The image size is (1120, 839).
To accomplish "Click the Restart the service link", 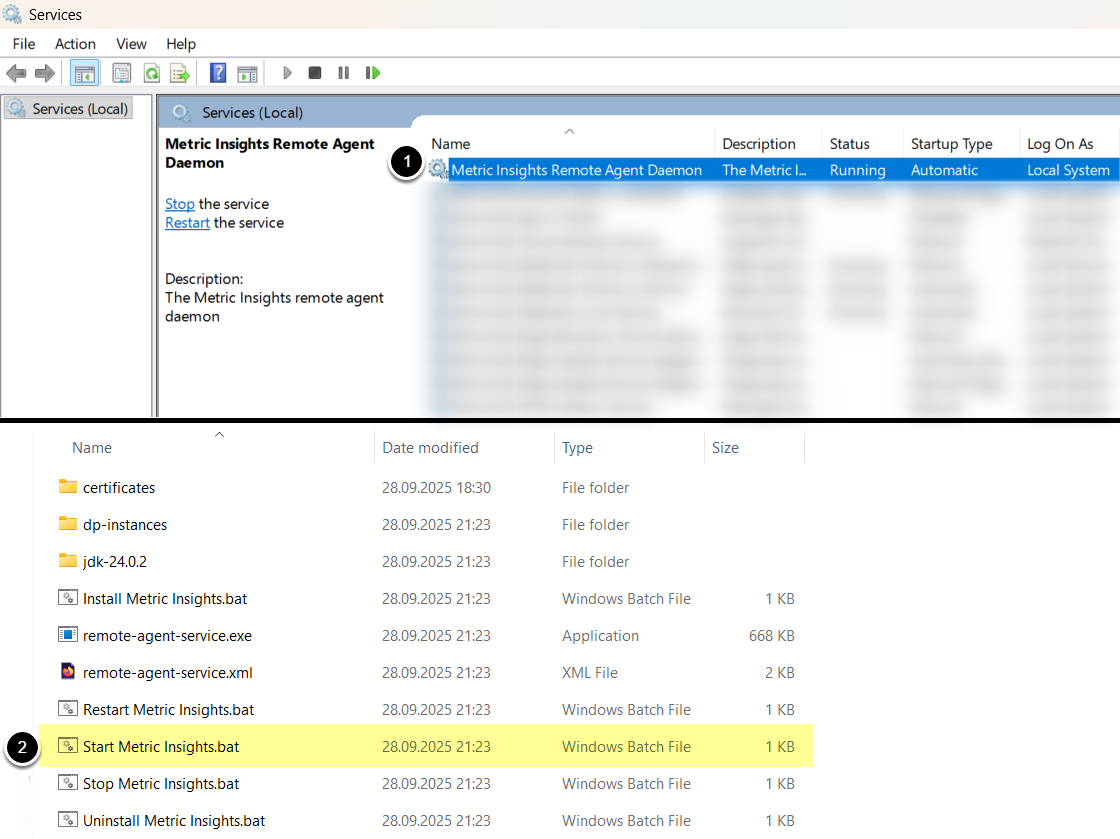I will coord(187,223).
